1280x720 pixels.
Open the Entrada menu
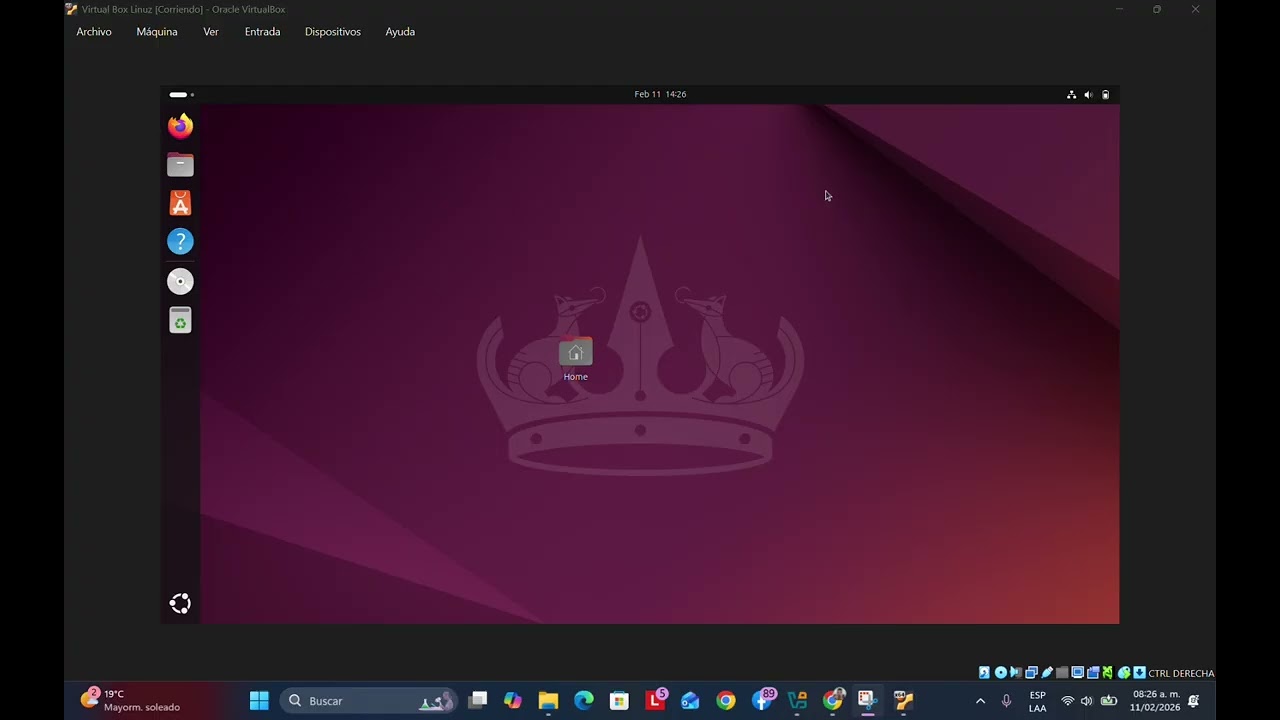click(x=262, y=32)
